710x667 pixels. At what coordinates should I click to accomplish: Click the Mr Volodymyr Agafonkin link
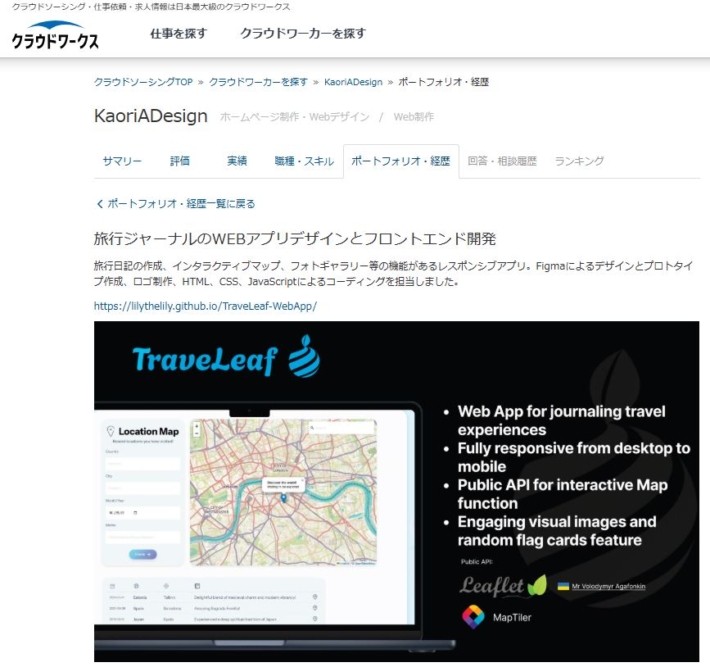[x=608, y=586]
